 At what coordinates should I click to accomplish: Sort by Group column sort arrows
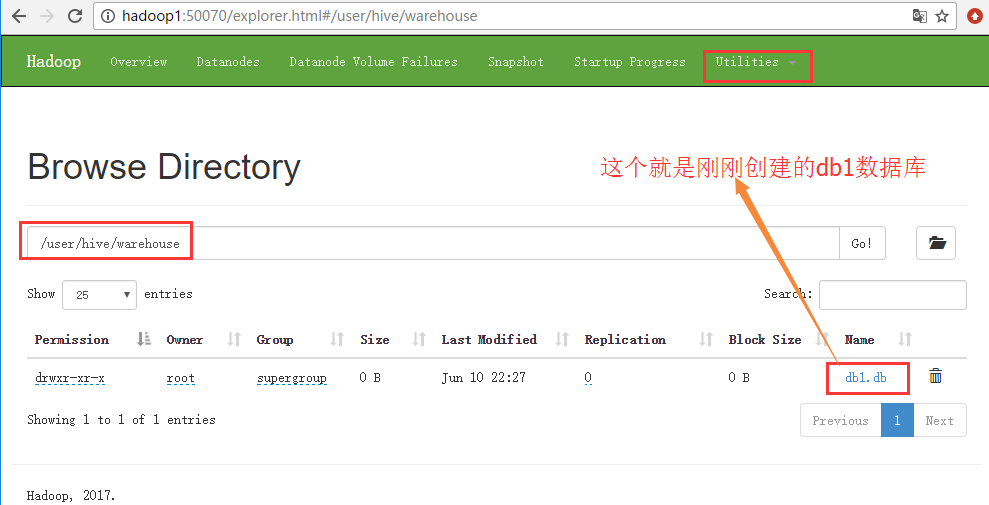point(337,339)
